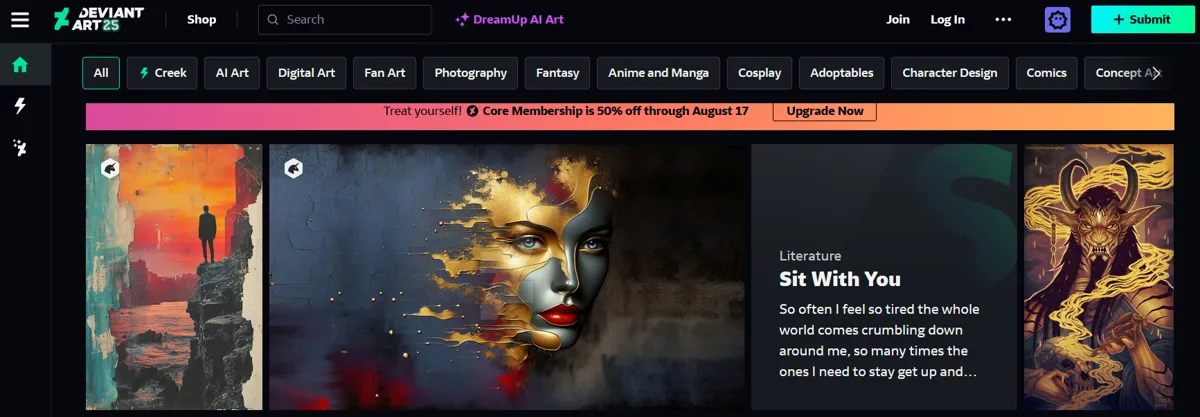Select the Photography tab
Viewport: 1200px width, 417px height.
coord(471,73)
